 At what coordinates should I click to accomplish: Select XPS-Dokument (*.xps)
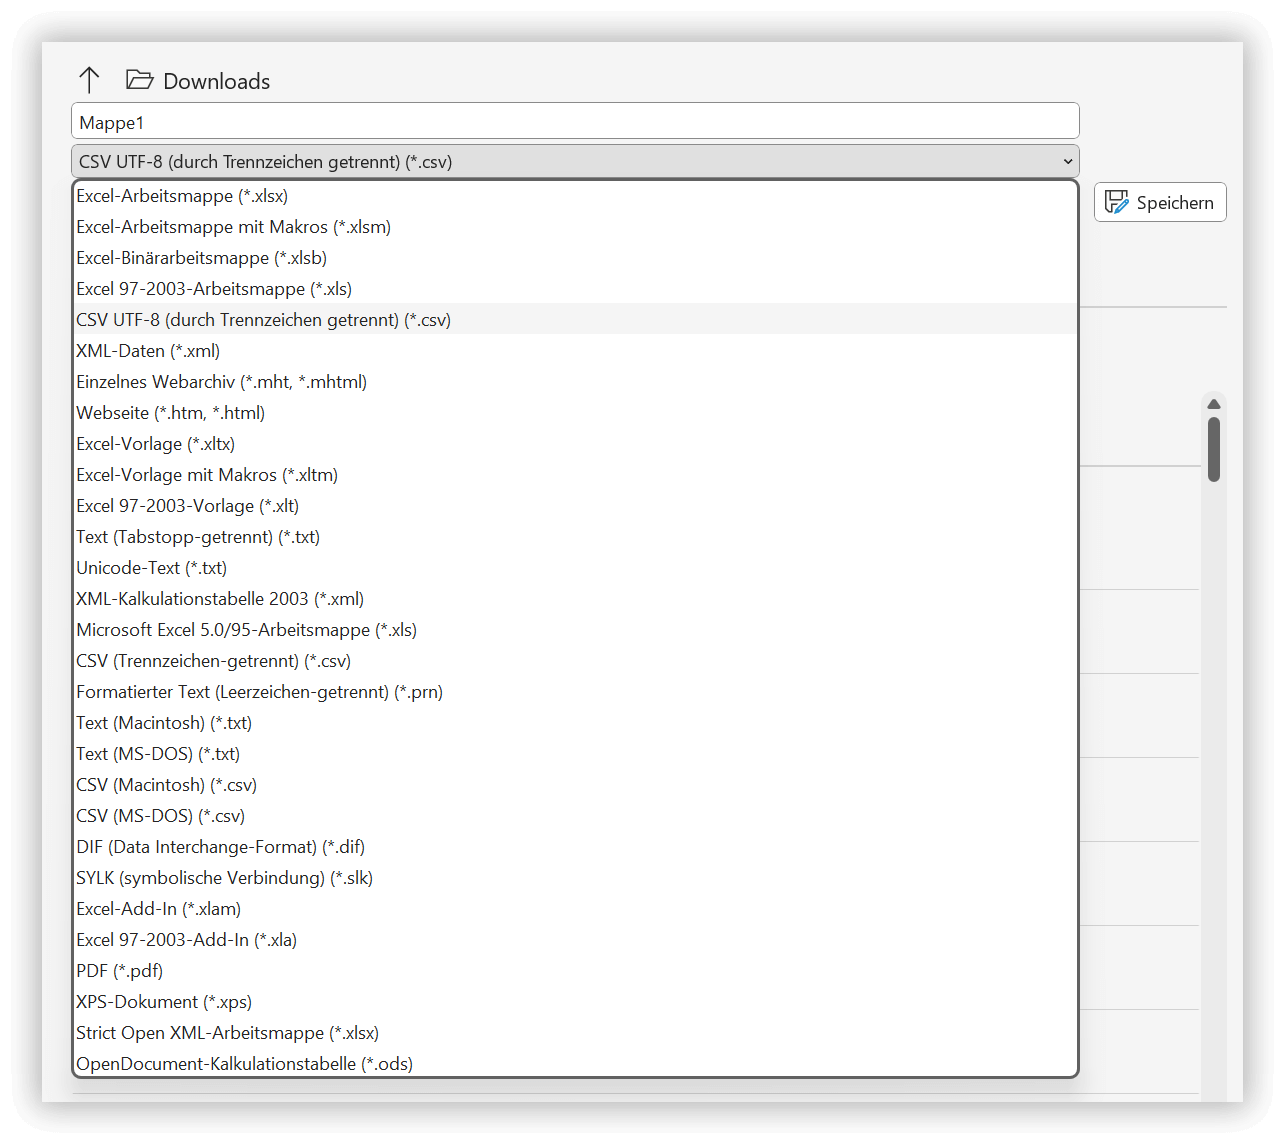tap(575, 1002)
